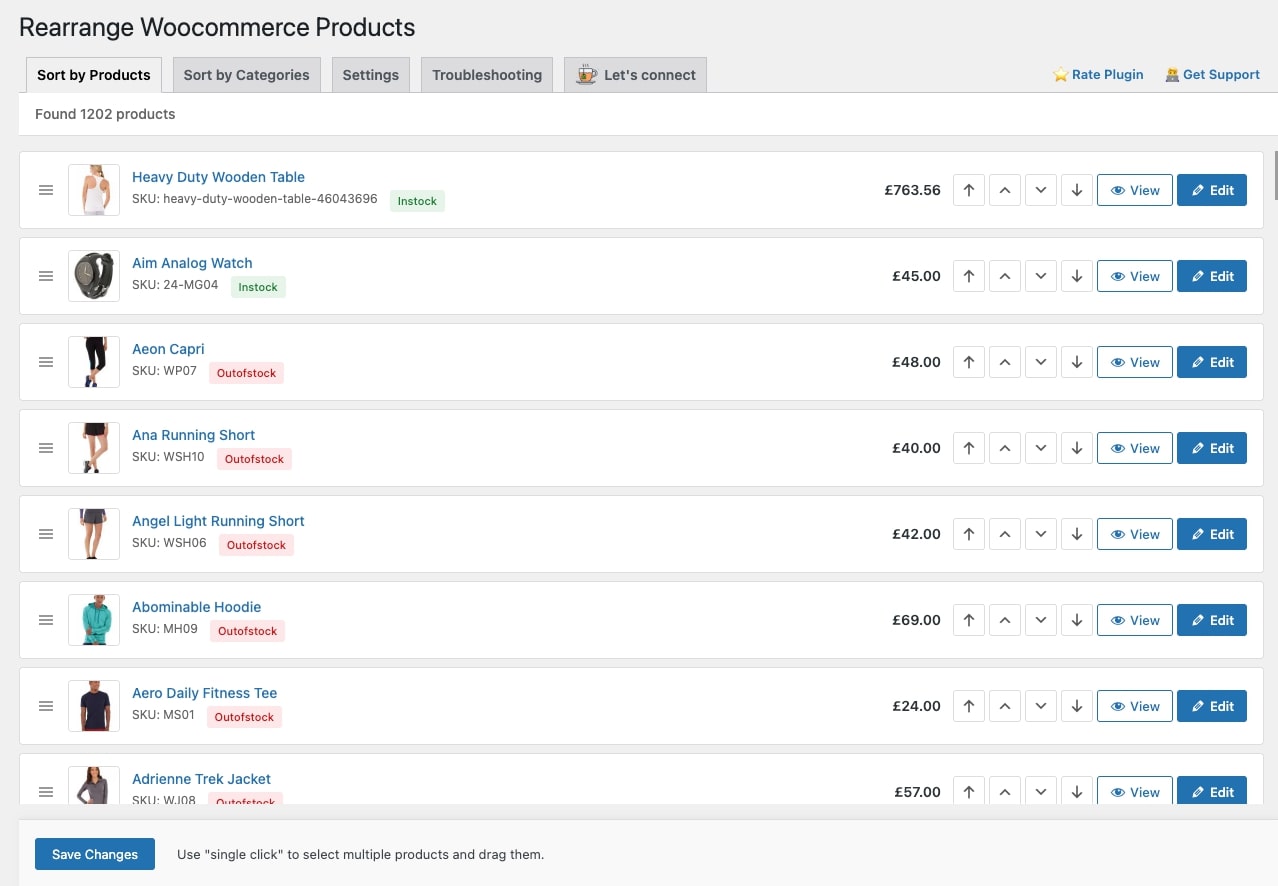Click the Save Changes button

click(94, 854)
